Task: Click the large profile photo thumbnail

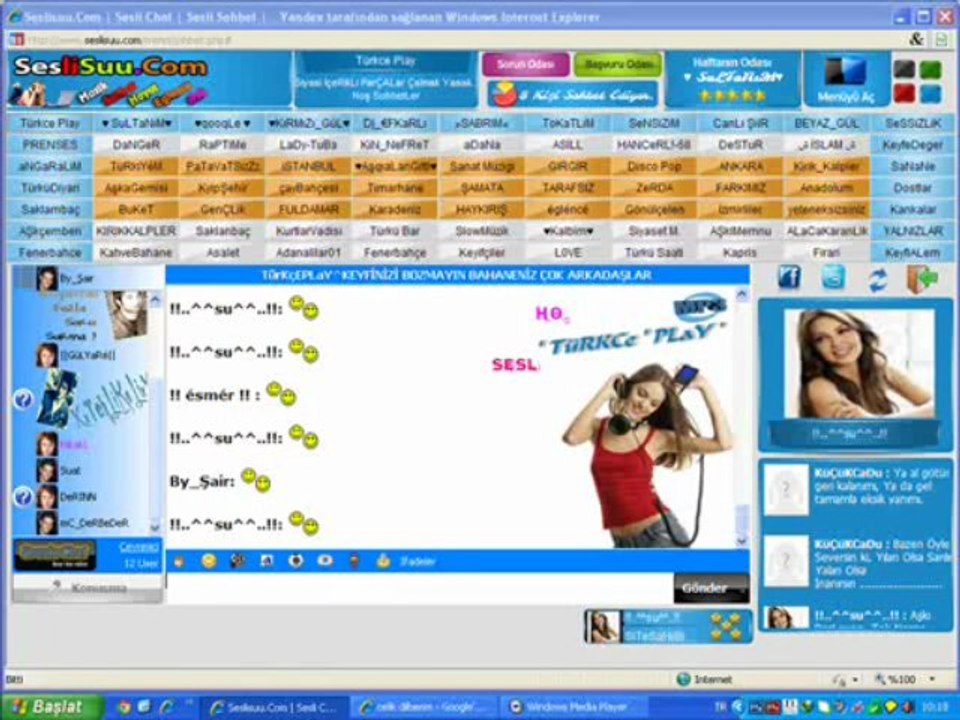Action: point(859,364)
